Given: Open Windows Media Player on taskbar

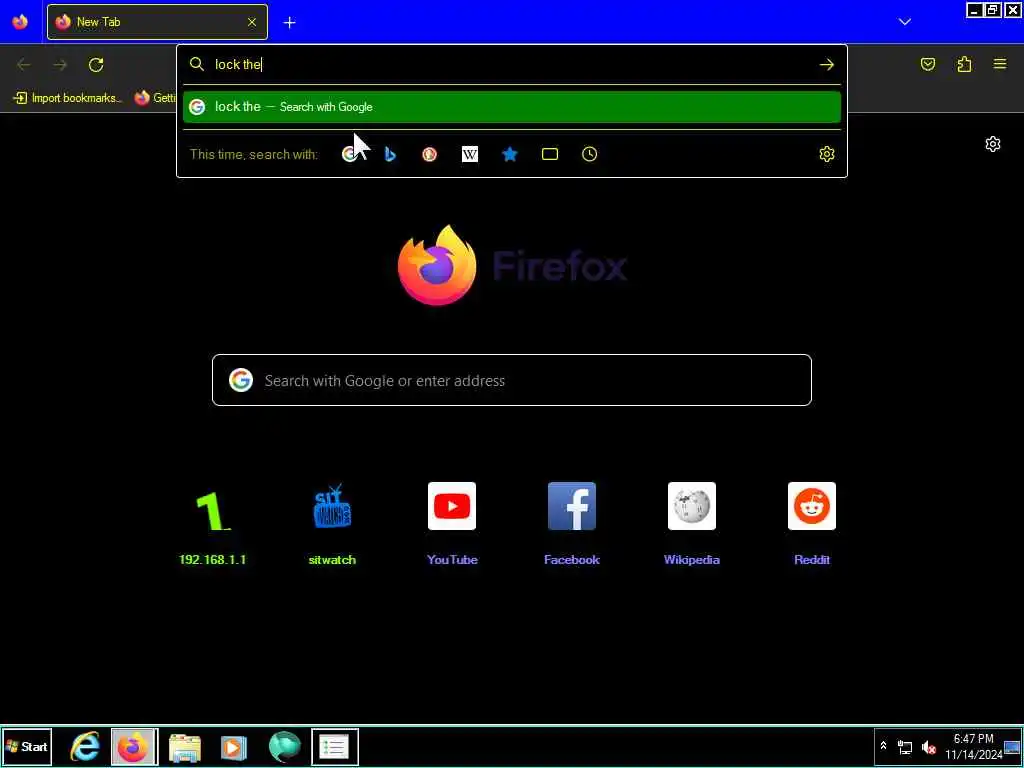Looking at the screenshot, I should tap(234, 747).
